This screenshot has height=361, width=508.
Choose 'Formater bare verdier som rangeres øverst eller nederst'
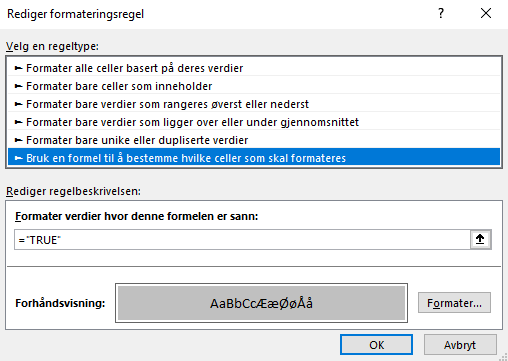[254, 104]
